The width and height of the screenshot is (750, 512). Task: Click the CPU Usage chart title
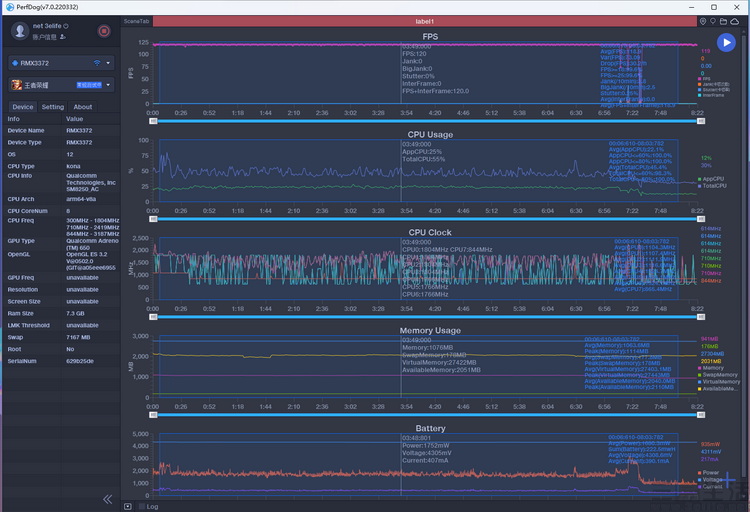pos(430,134)
